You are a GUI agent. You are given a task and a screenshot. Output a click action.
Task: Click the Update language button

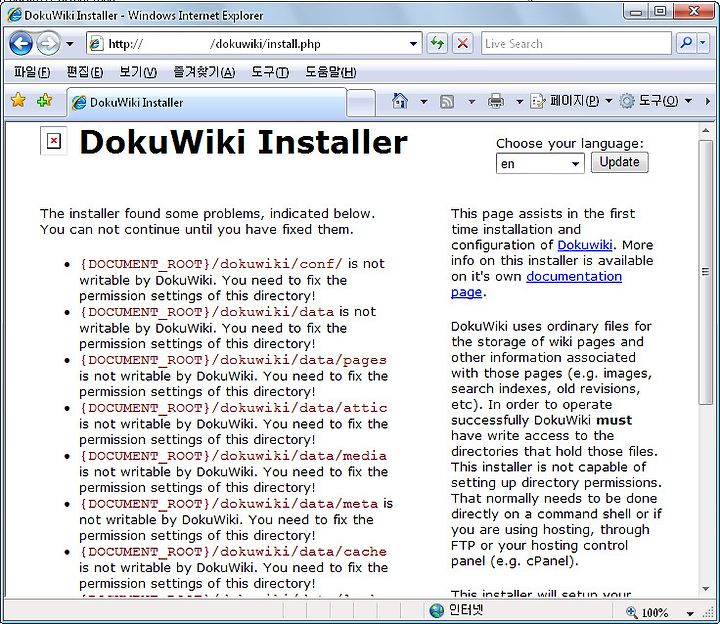619,163
